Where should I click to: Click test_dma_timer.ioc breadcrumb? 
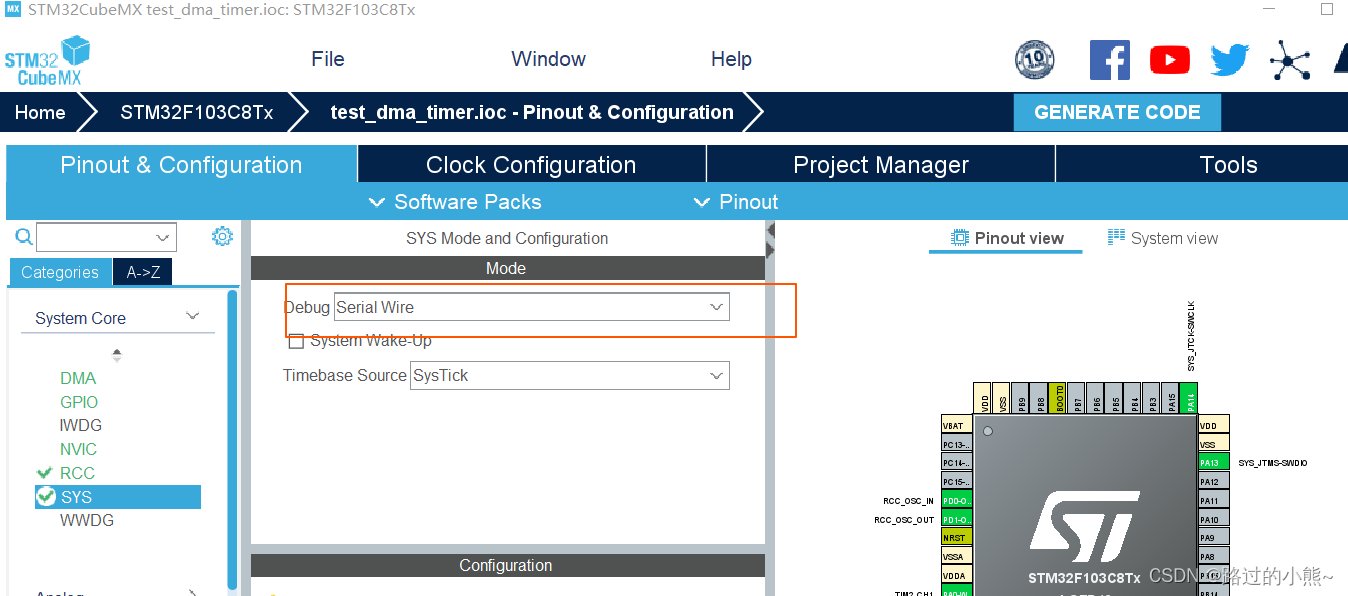tap(532, 112)
